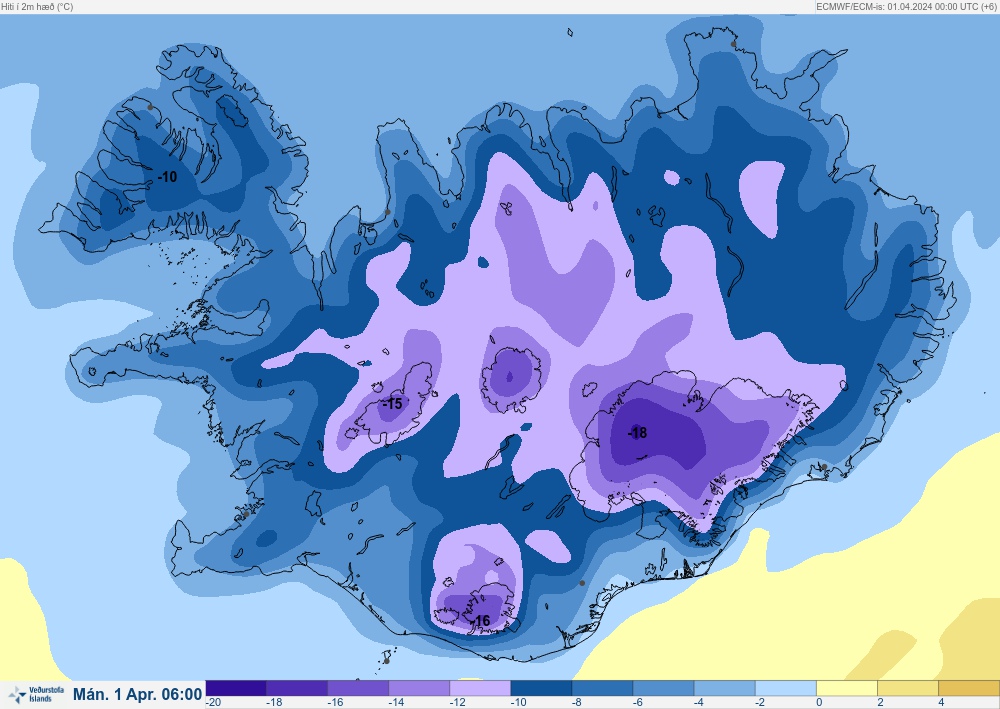Viewport: 1000px width, 709px height.
Task: Select the -10 to -8 dark blue swatch
Action: click(x=541, y=688)
